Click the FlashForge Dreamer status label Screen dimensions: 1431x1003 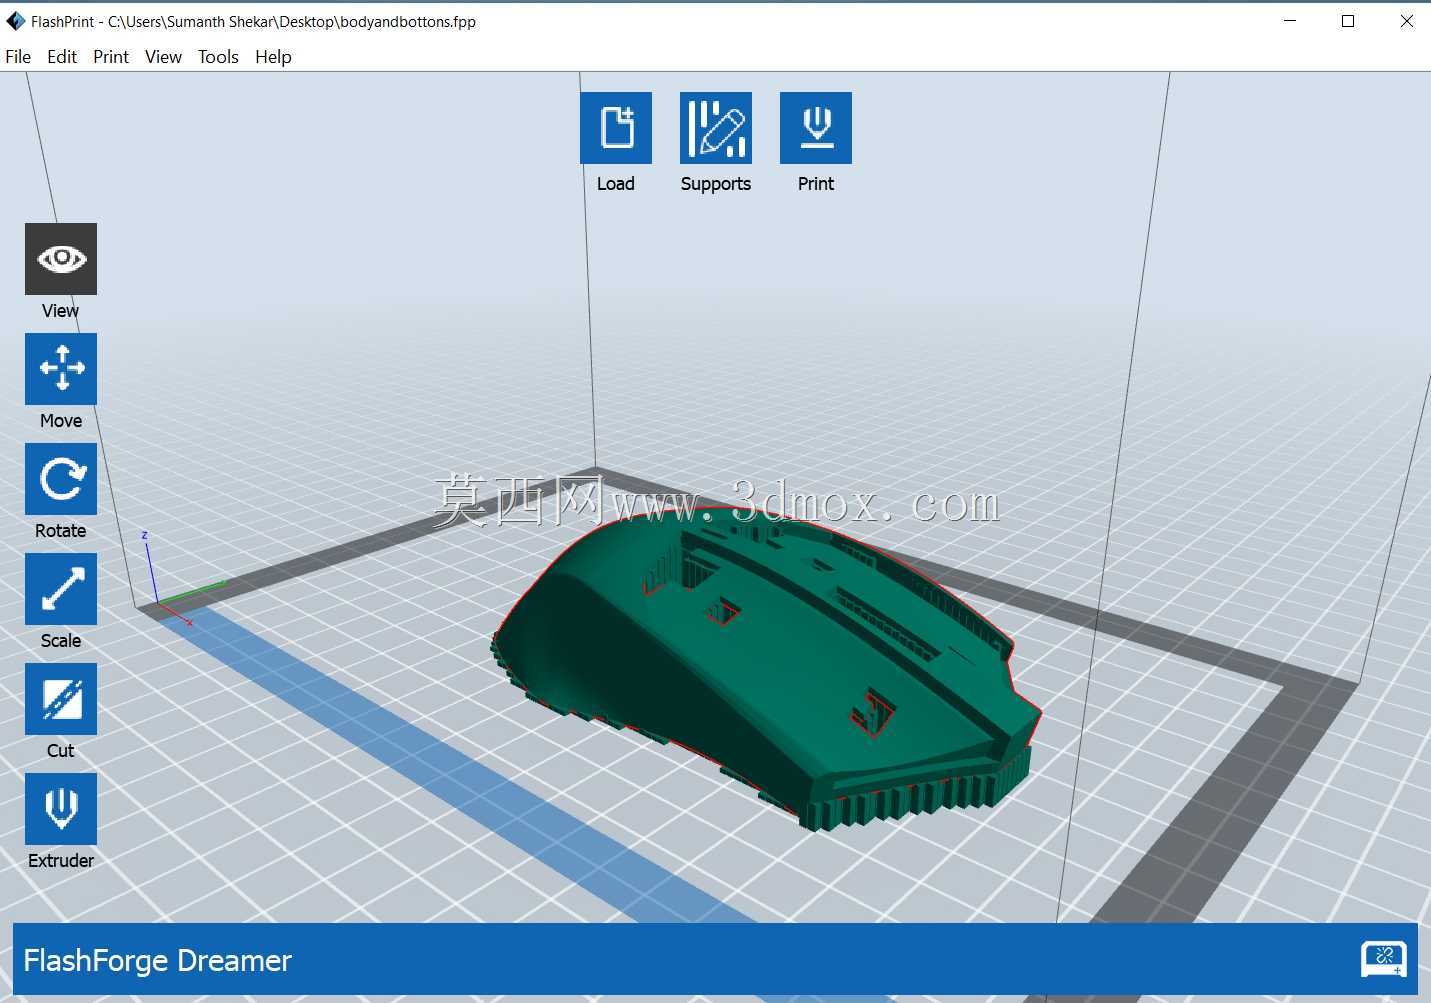click(157, 961)
